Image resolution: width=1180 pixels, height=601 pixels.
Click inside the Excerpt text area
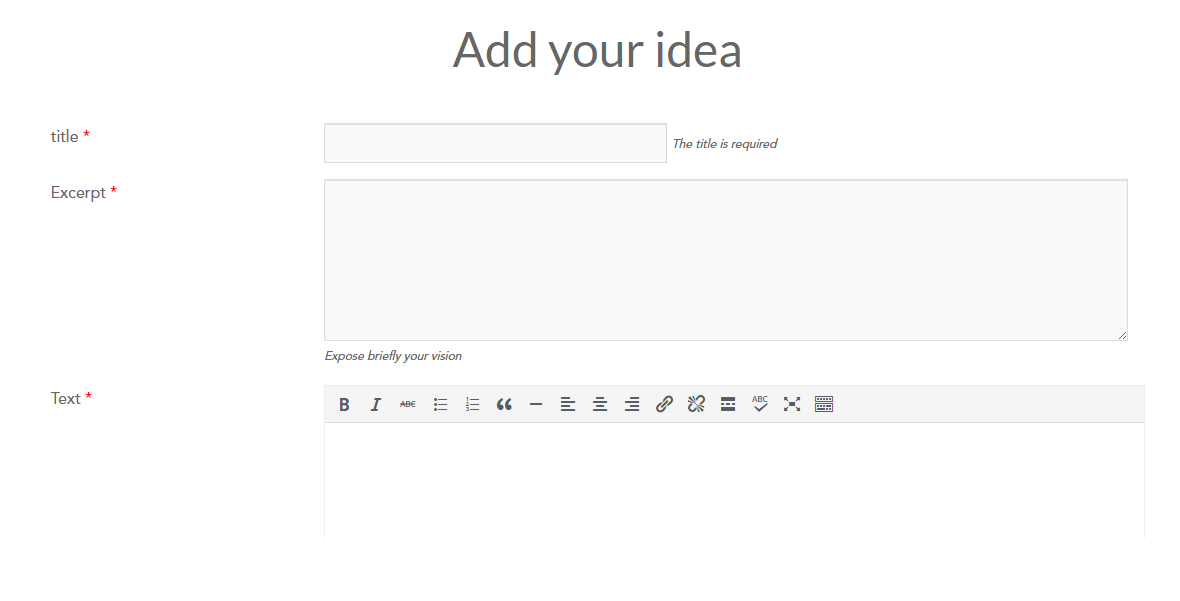point(725,260)
